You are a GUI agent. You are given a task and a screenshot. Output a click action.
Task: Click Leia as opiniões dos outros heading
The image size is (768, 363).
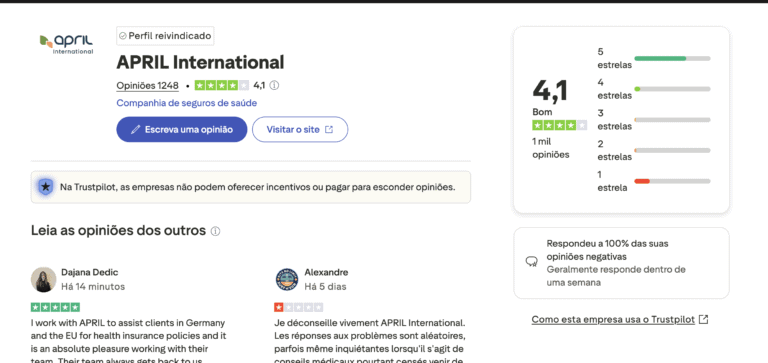coord(118,230)
